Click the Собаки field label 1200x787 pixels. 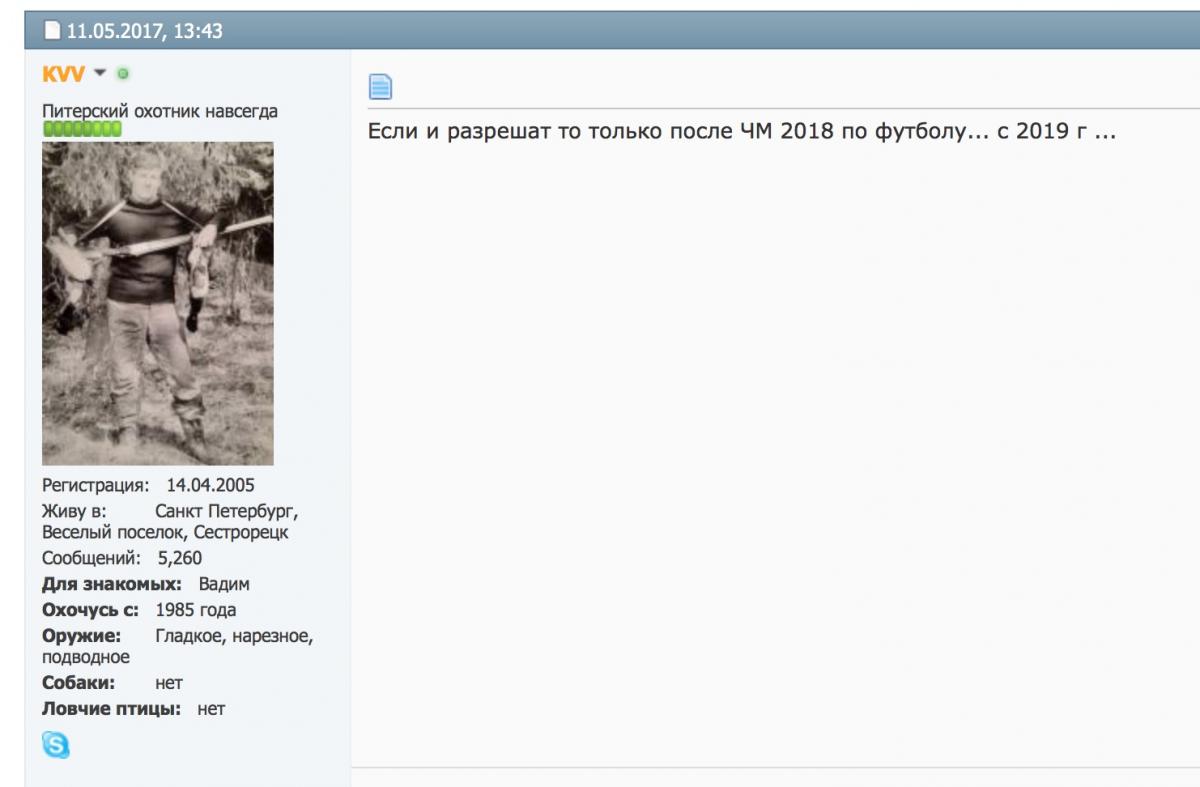[x=78, y=683]
